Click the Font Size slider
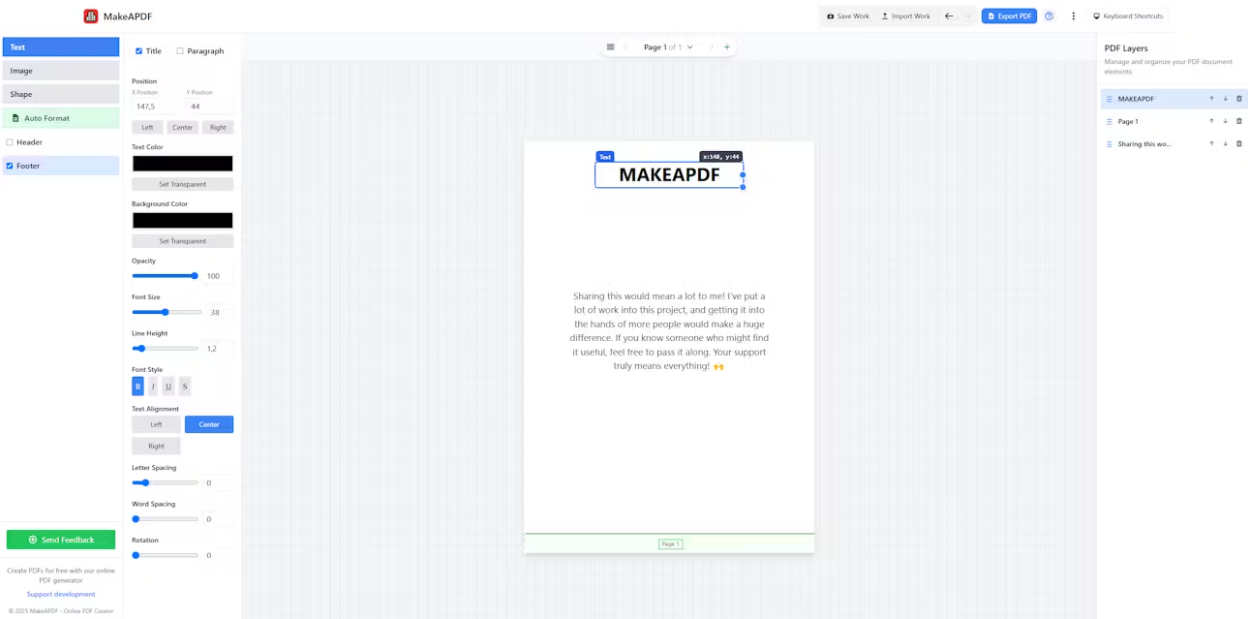Image resolution: width=1248 pixels, height=619 pixels. point(165,312)
